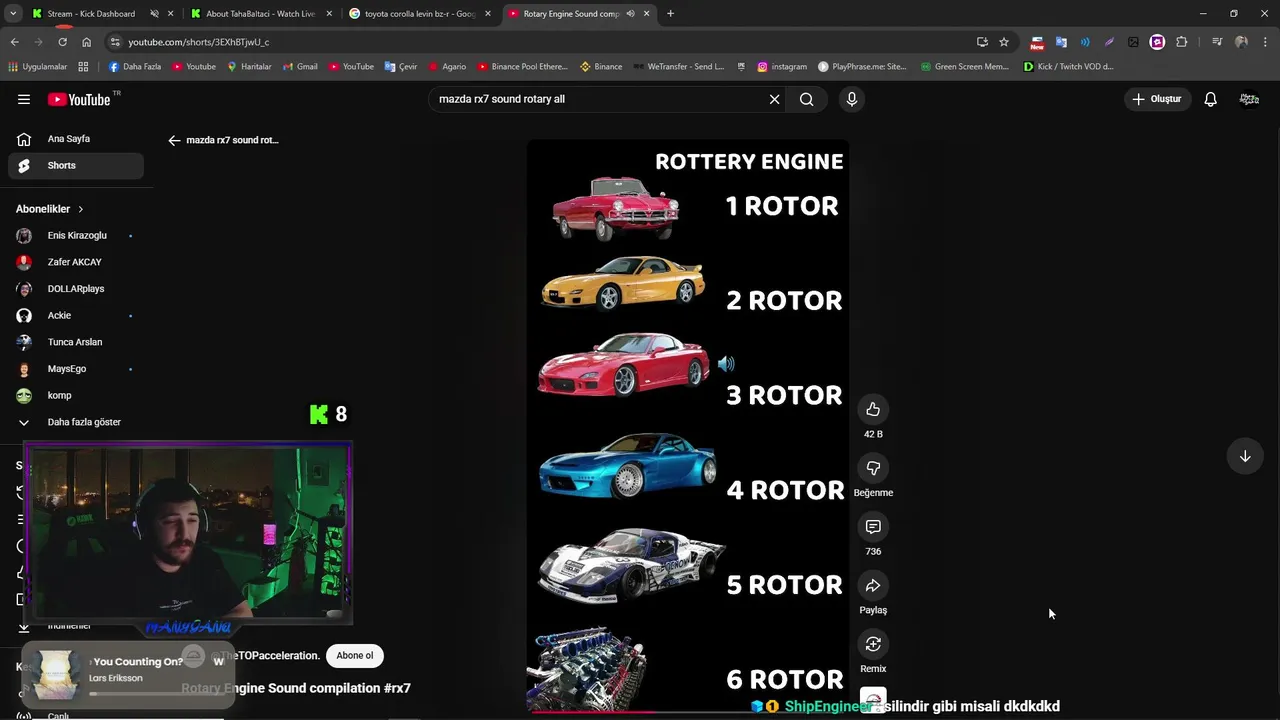This screenshot has height=720, width=1280.
Task: Remix this short
Action: 873,644
